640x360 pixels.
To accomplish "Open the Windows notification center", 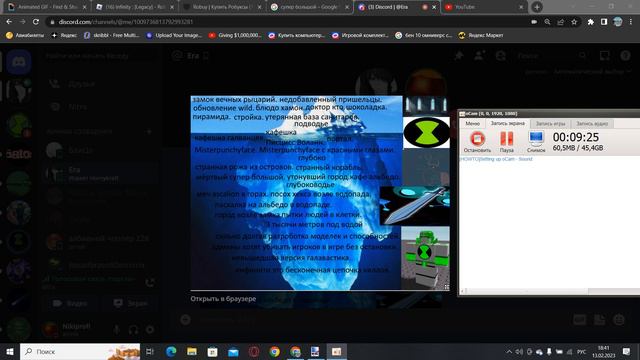I will 627,351.
